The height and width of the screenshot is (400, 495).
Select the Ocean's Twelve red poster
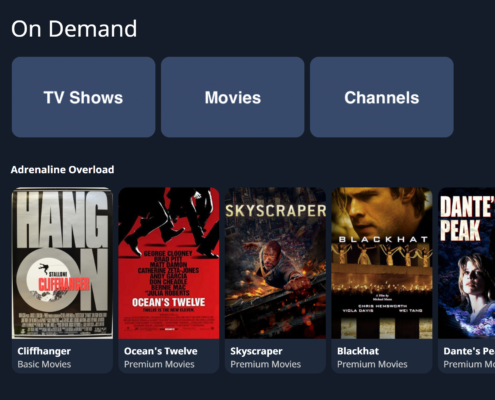169,263
